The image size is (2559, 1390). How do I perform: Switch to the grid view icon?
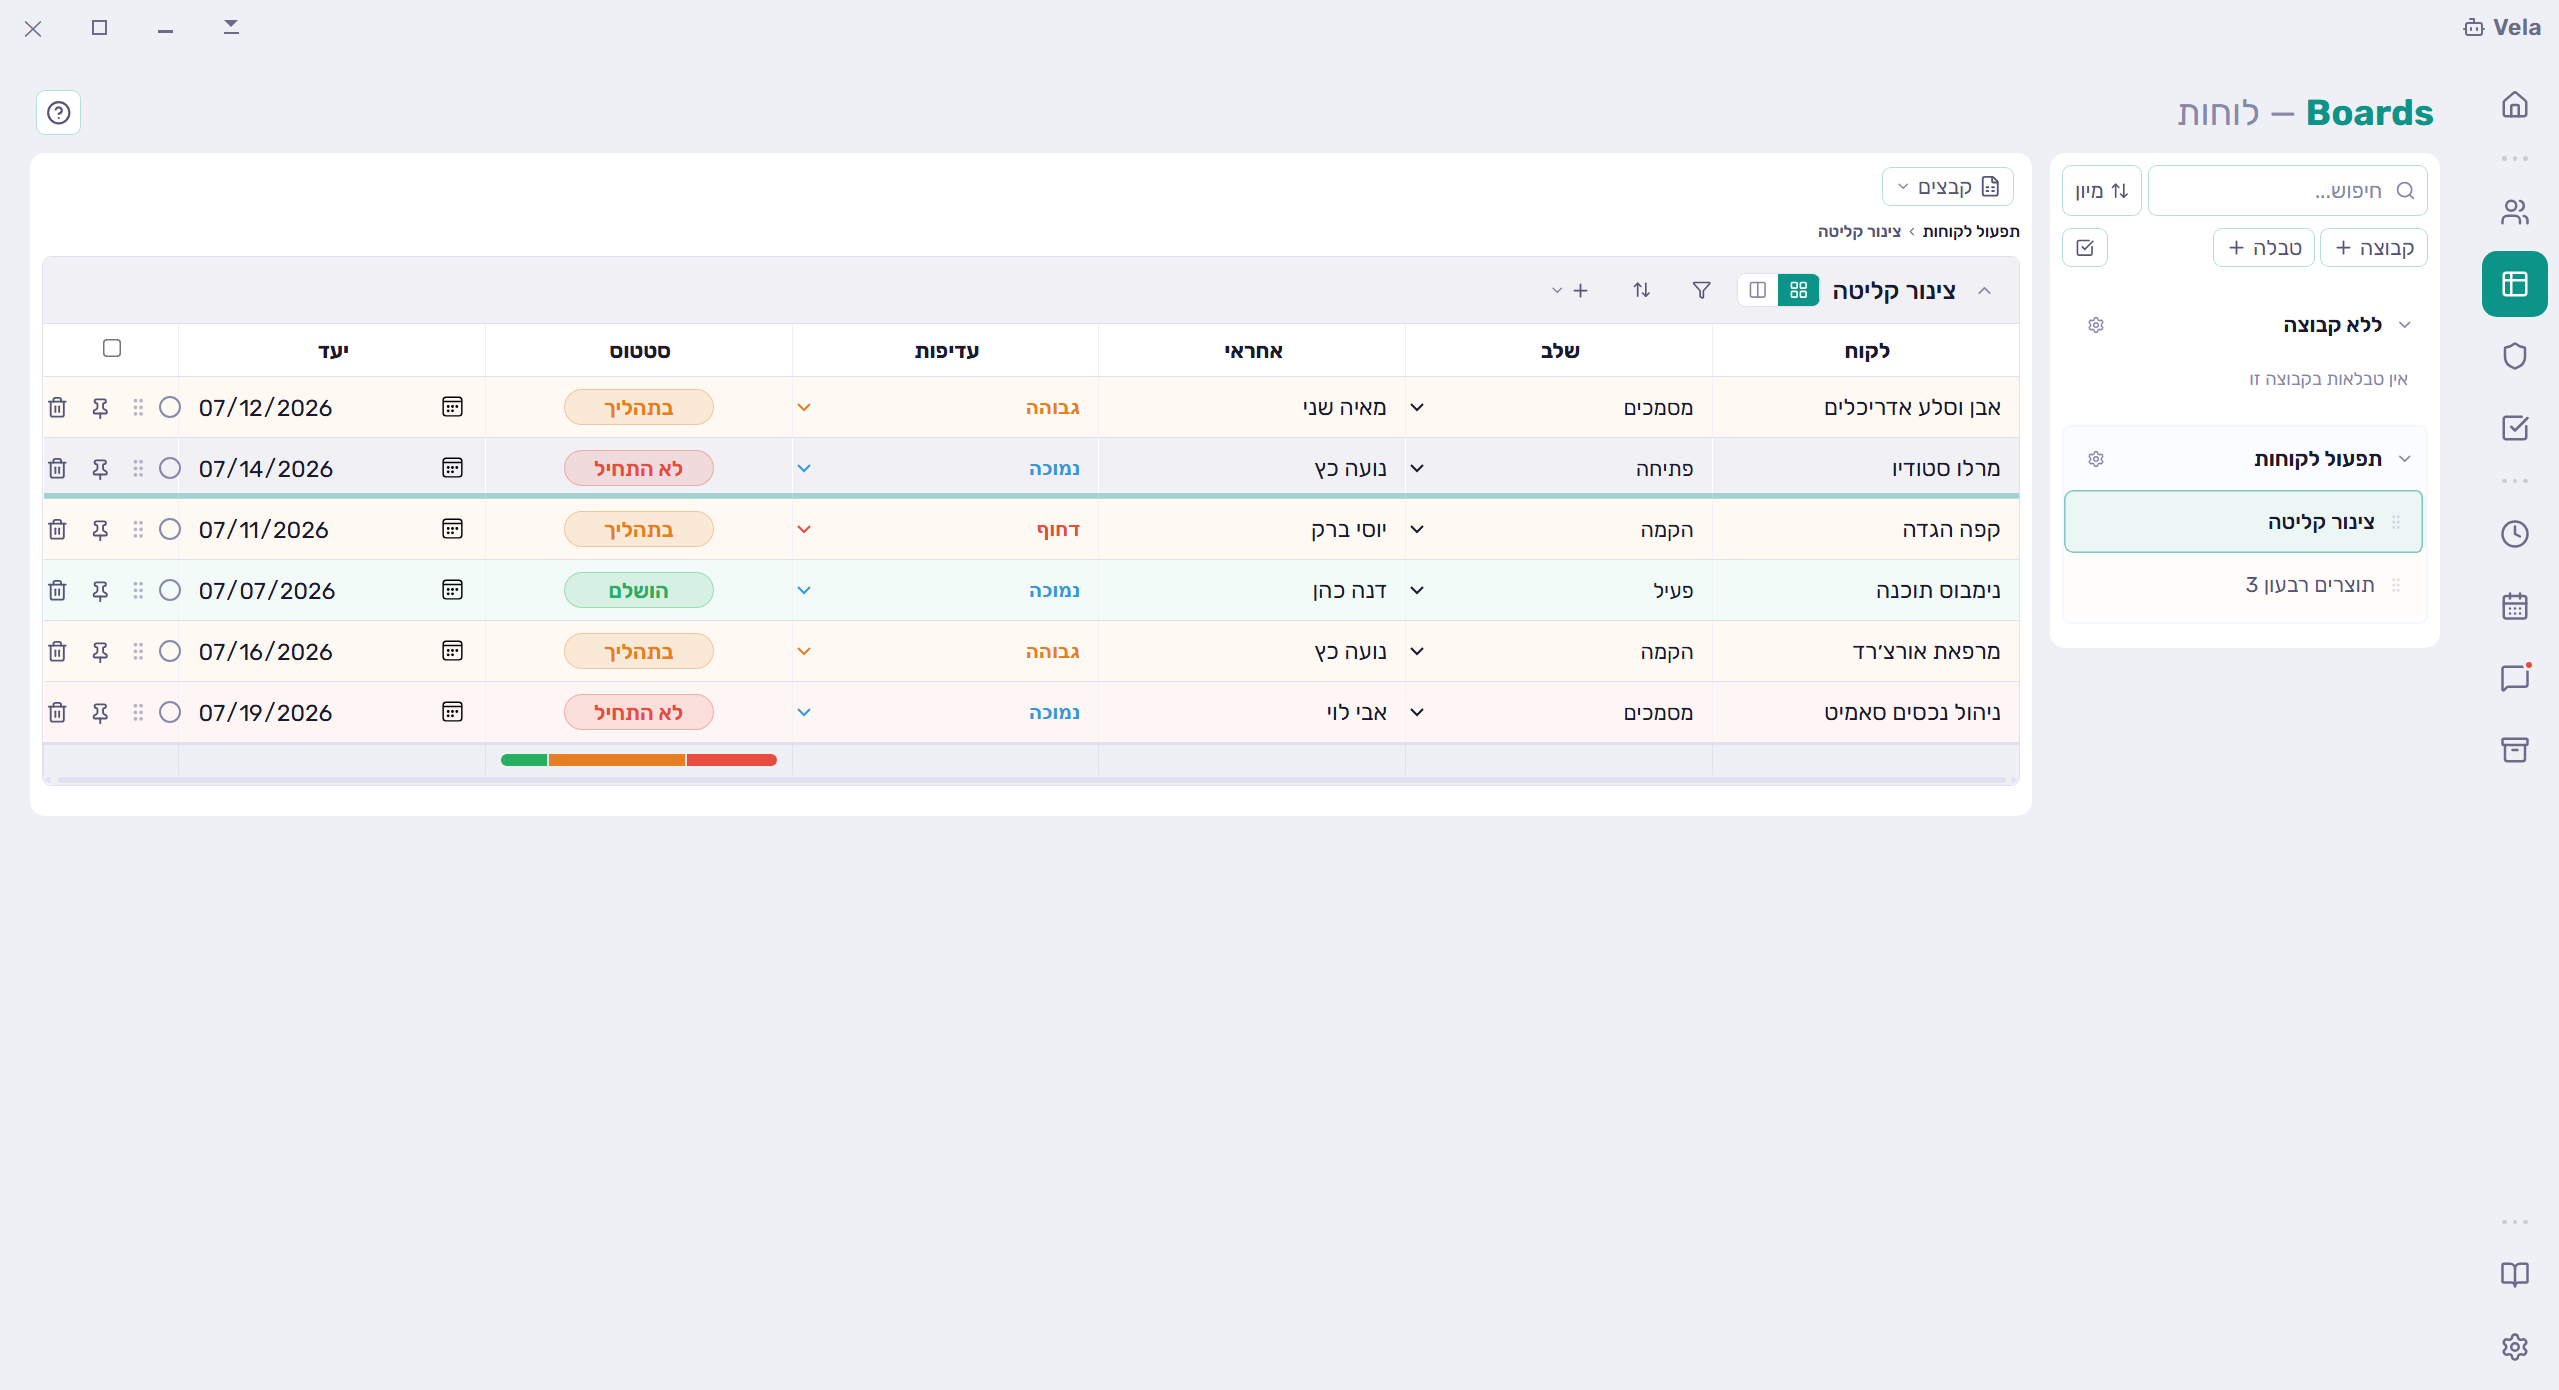[1798, 290]
